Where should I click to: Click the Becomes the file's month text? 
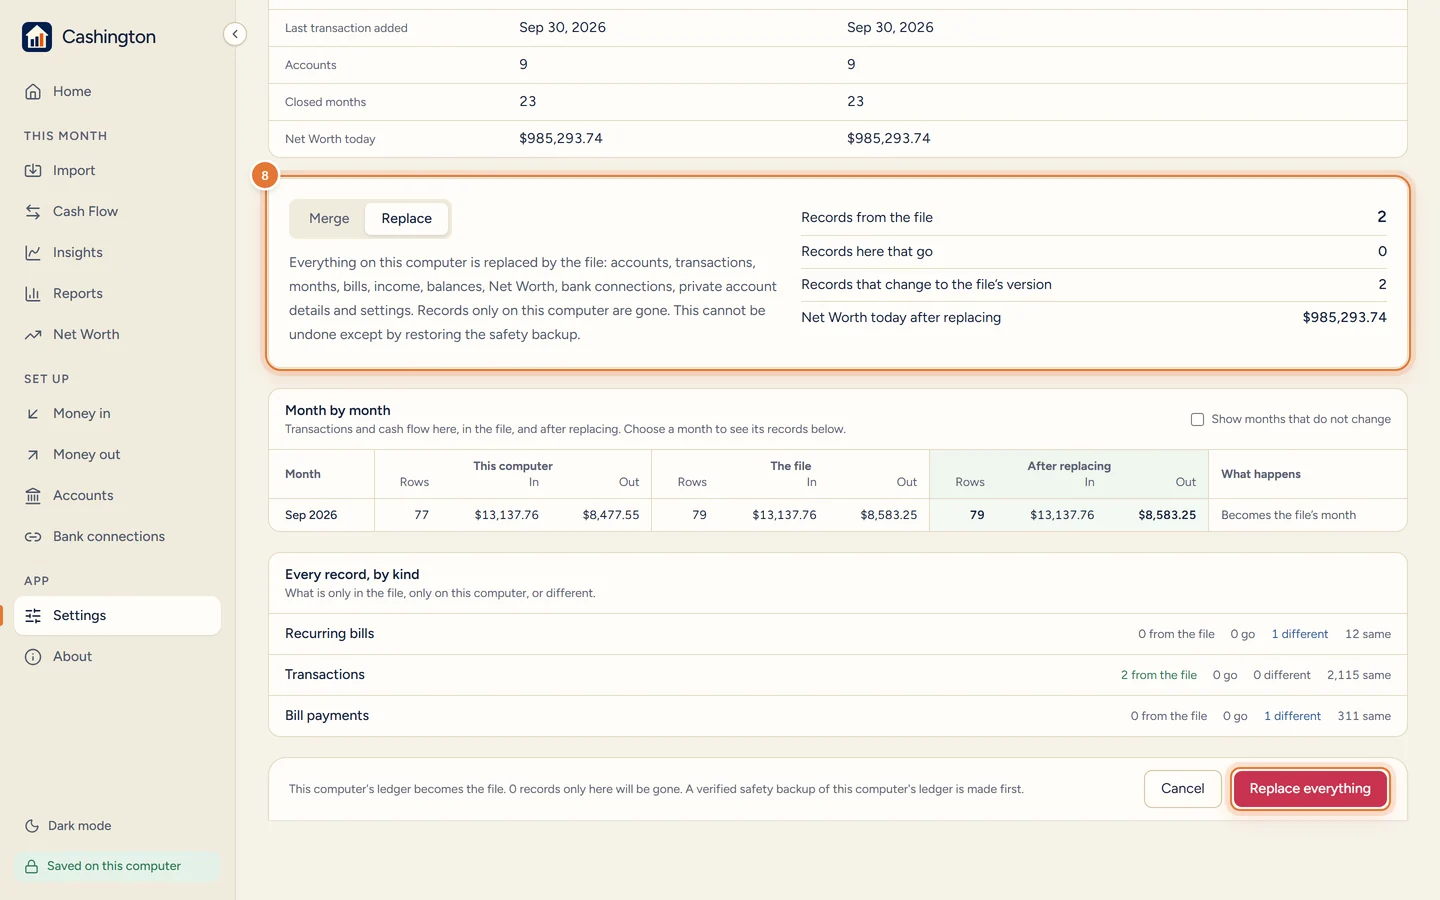[x=1288, y=515]
